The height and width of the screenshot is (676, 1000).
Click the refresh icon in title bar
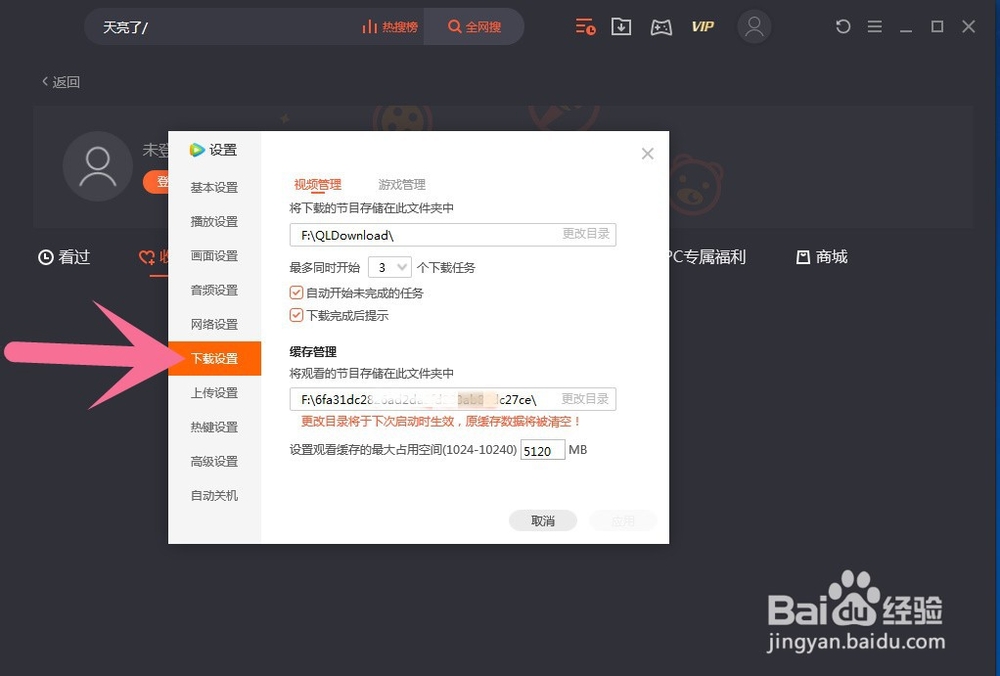[843, 27]
